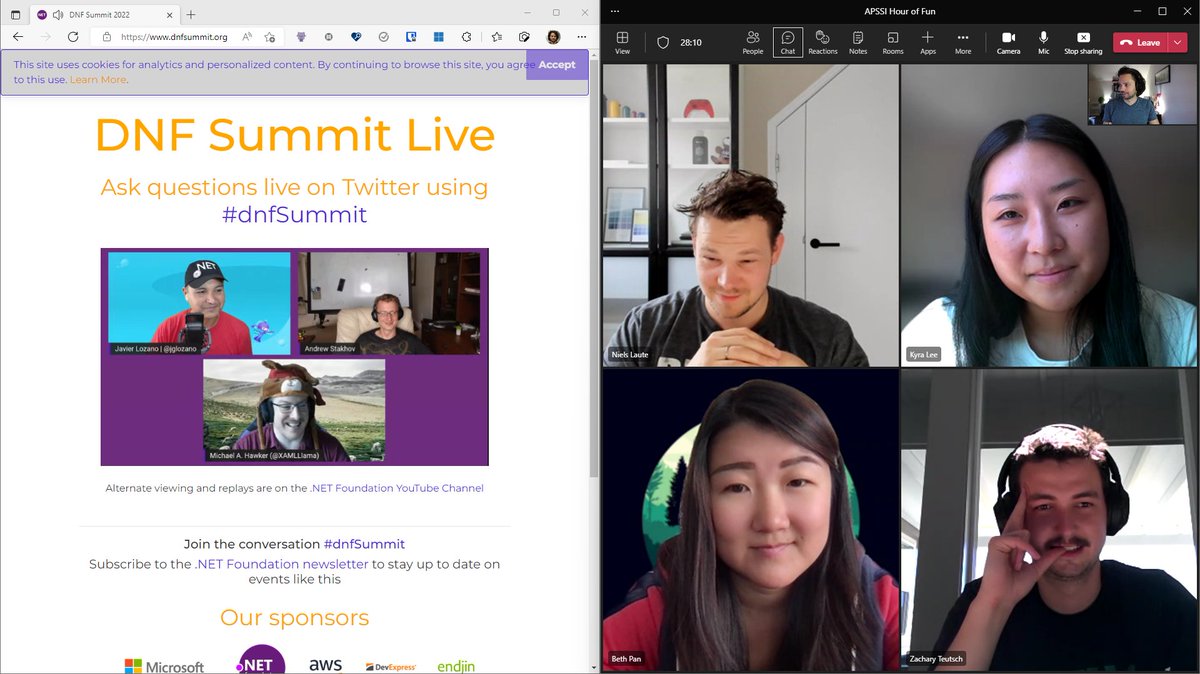Click the meeting shield security icon
Viewport: 1200px width, 674px height.
click(662, 43)
